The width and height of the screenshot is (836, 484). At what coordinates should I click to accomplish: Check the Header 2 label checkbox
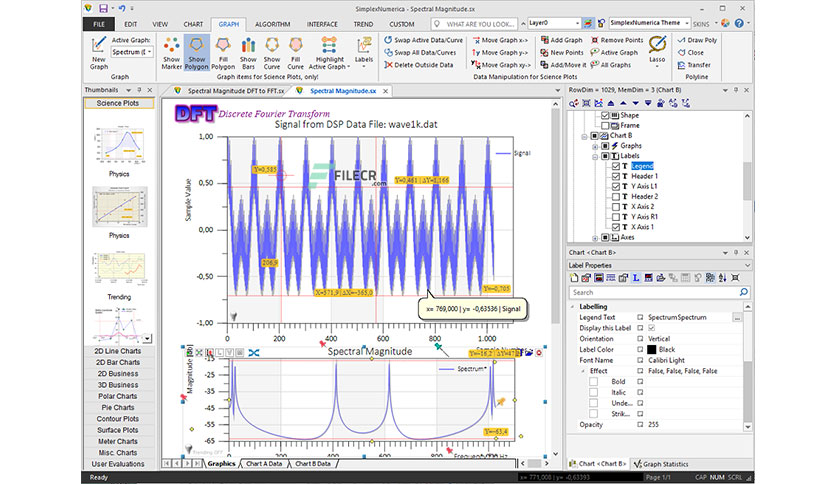tap(616, 196)
